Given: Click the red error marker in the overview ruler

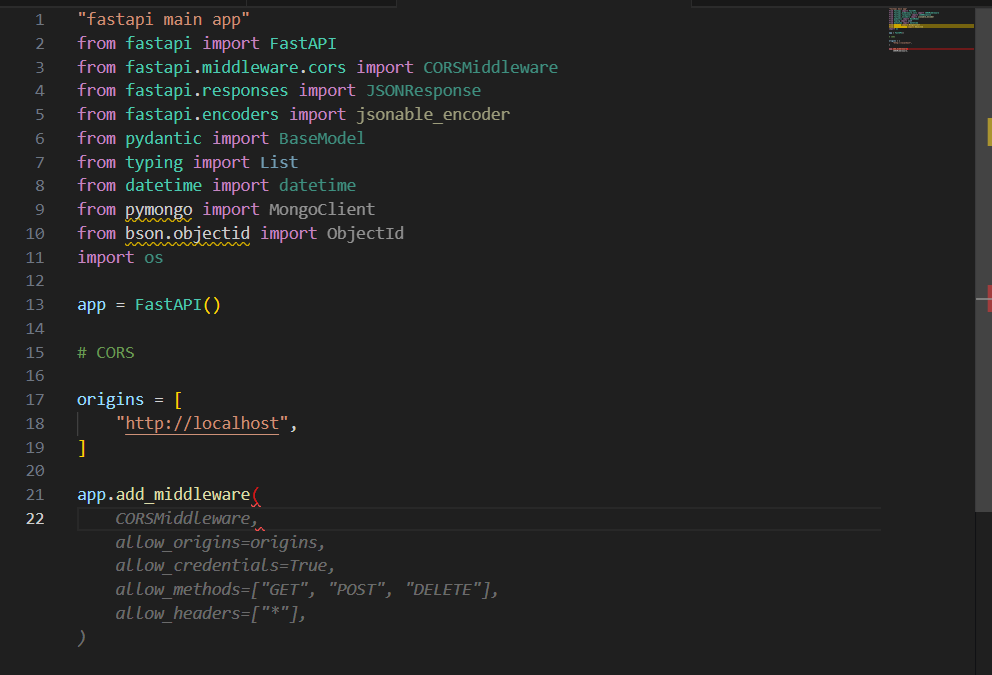Looking at the screenshot, I should point(989,299).
